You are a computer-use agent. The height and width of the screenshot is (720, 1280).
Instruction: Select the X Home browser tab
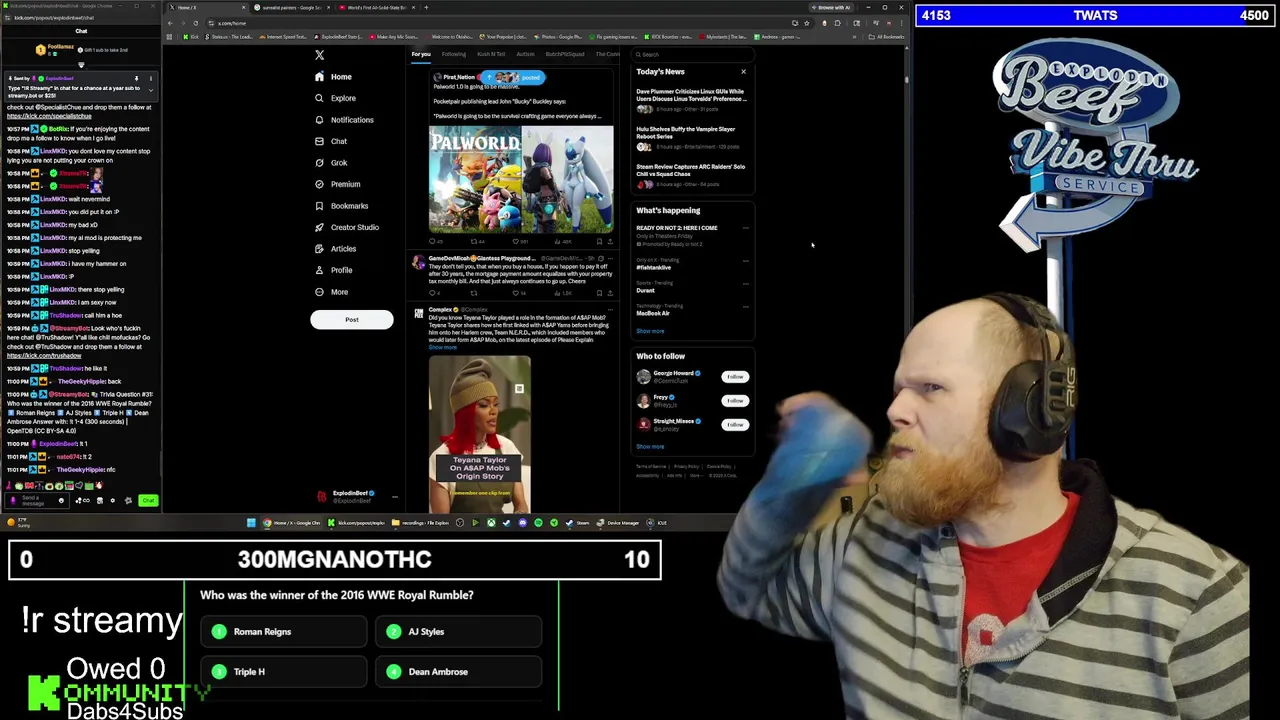206,7
